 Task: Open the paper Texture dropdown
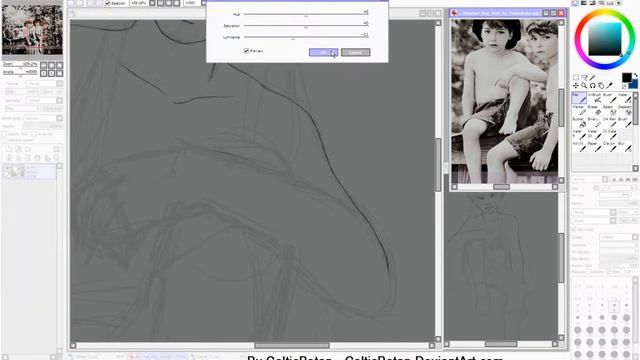tap(44, 84)
